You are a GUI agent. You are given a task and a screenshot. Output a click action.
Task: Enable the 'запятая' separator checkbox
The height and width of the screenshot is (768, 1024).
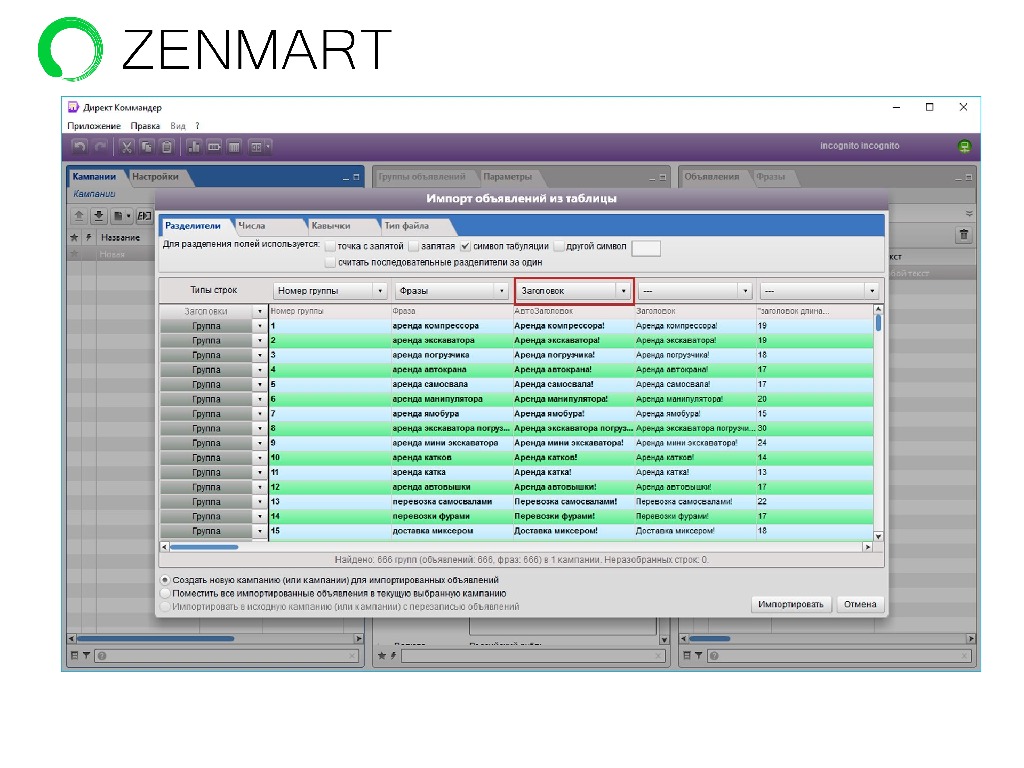[414, 246]
